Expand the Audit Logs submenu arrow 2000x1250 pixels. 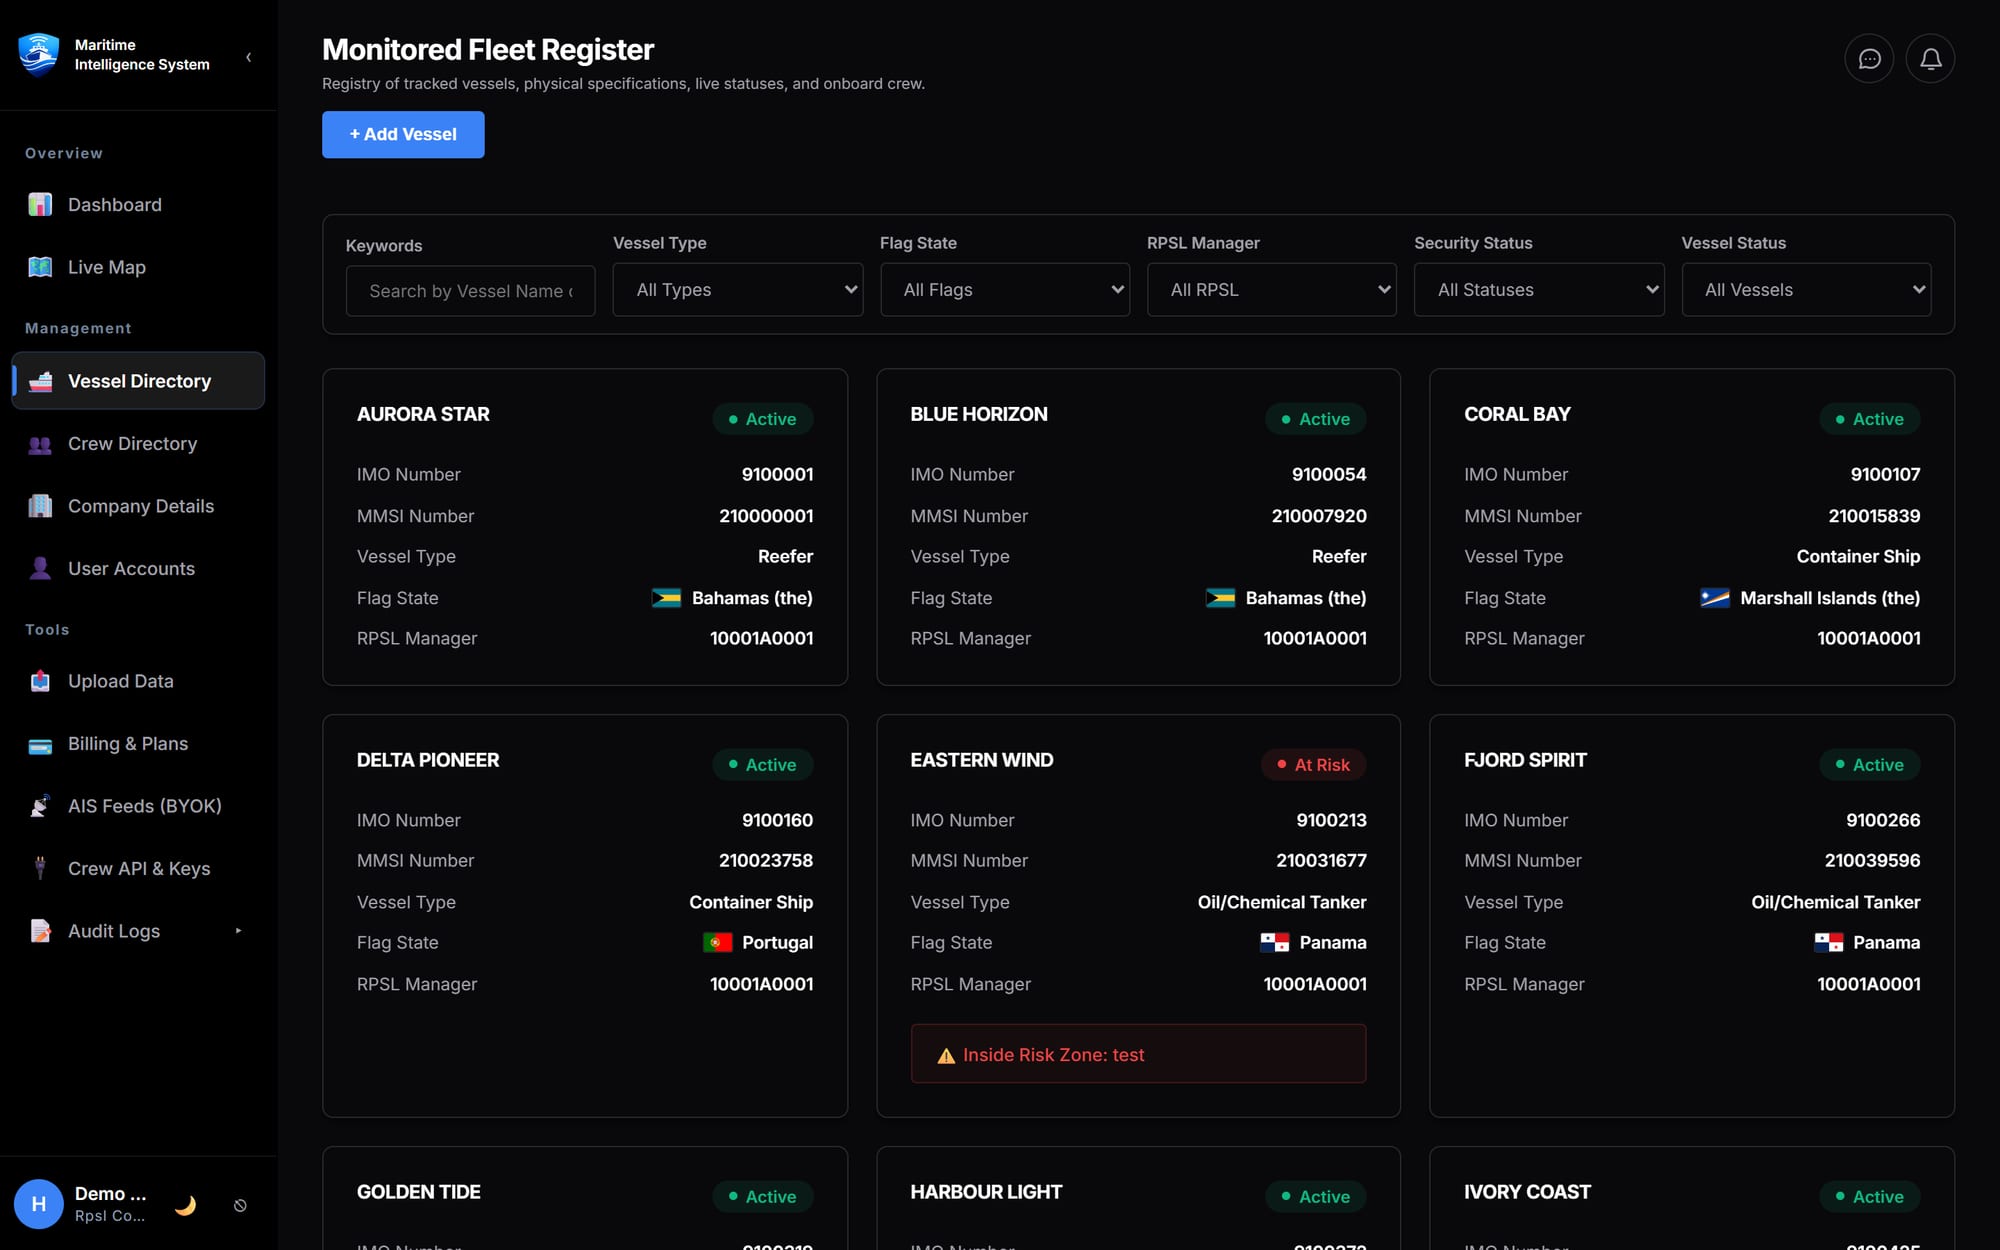(x=238, y=931)
